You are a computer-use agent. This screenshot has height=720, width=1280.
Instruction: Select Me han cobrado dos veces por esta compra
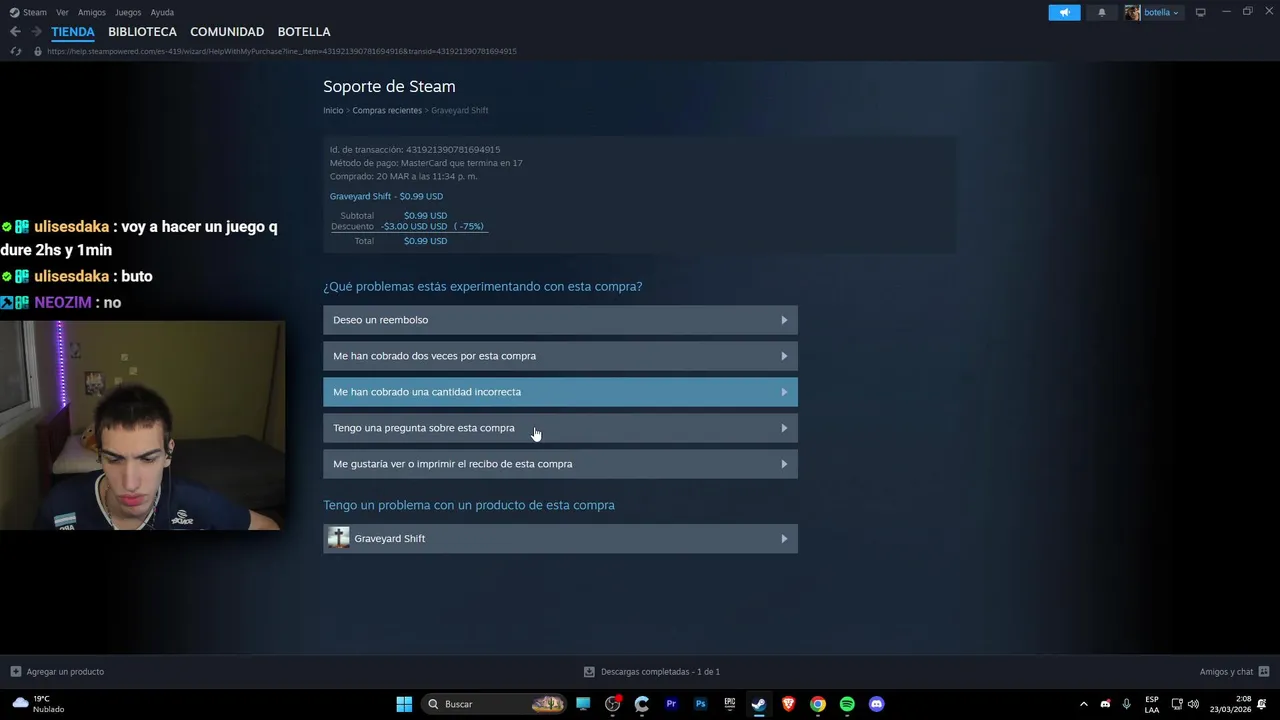(x=560, y=356)
